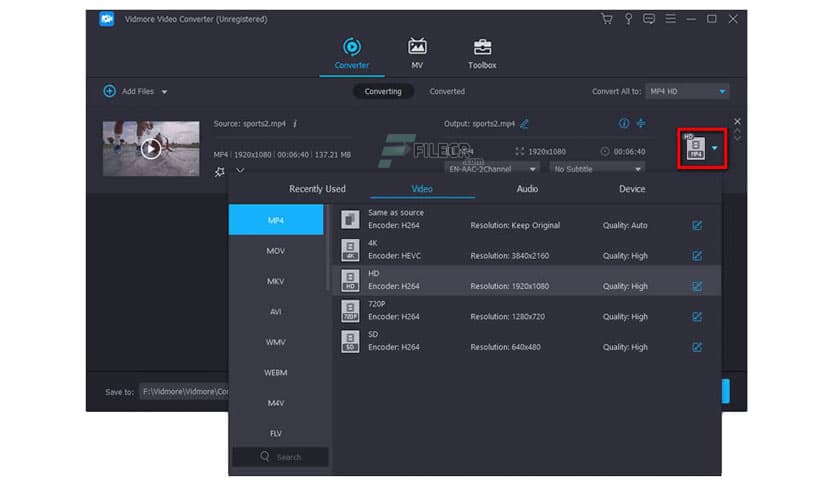Click the source info icon beside sports2.mp4
This screenshot has width=836, height=484.
pos(295,124)
